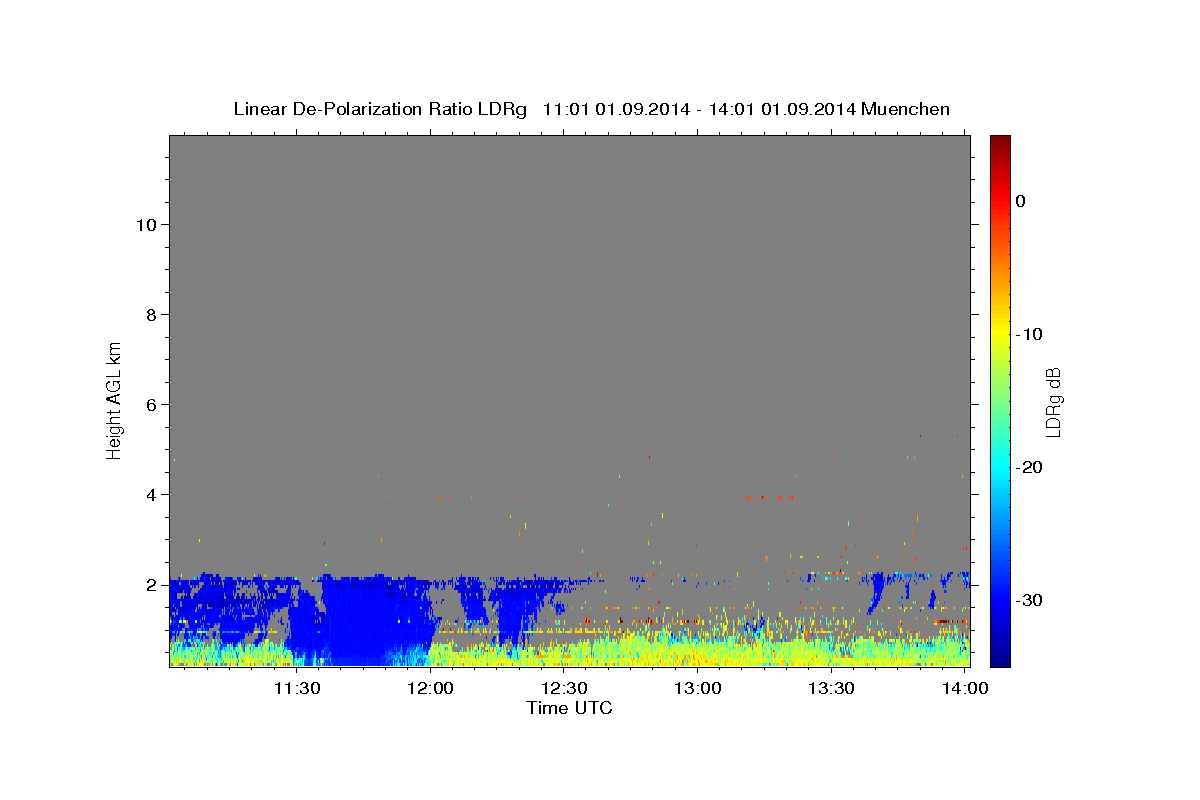
Task: Click the colorbar label '0'
Action: 1021,201
